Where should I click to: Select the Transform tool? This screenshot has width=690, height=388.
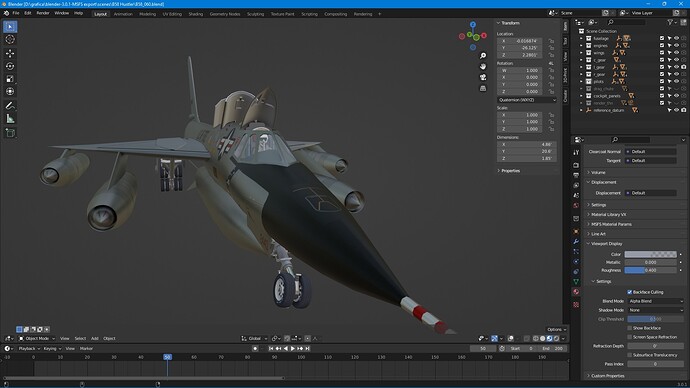[x=10, y=92]
